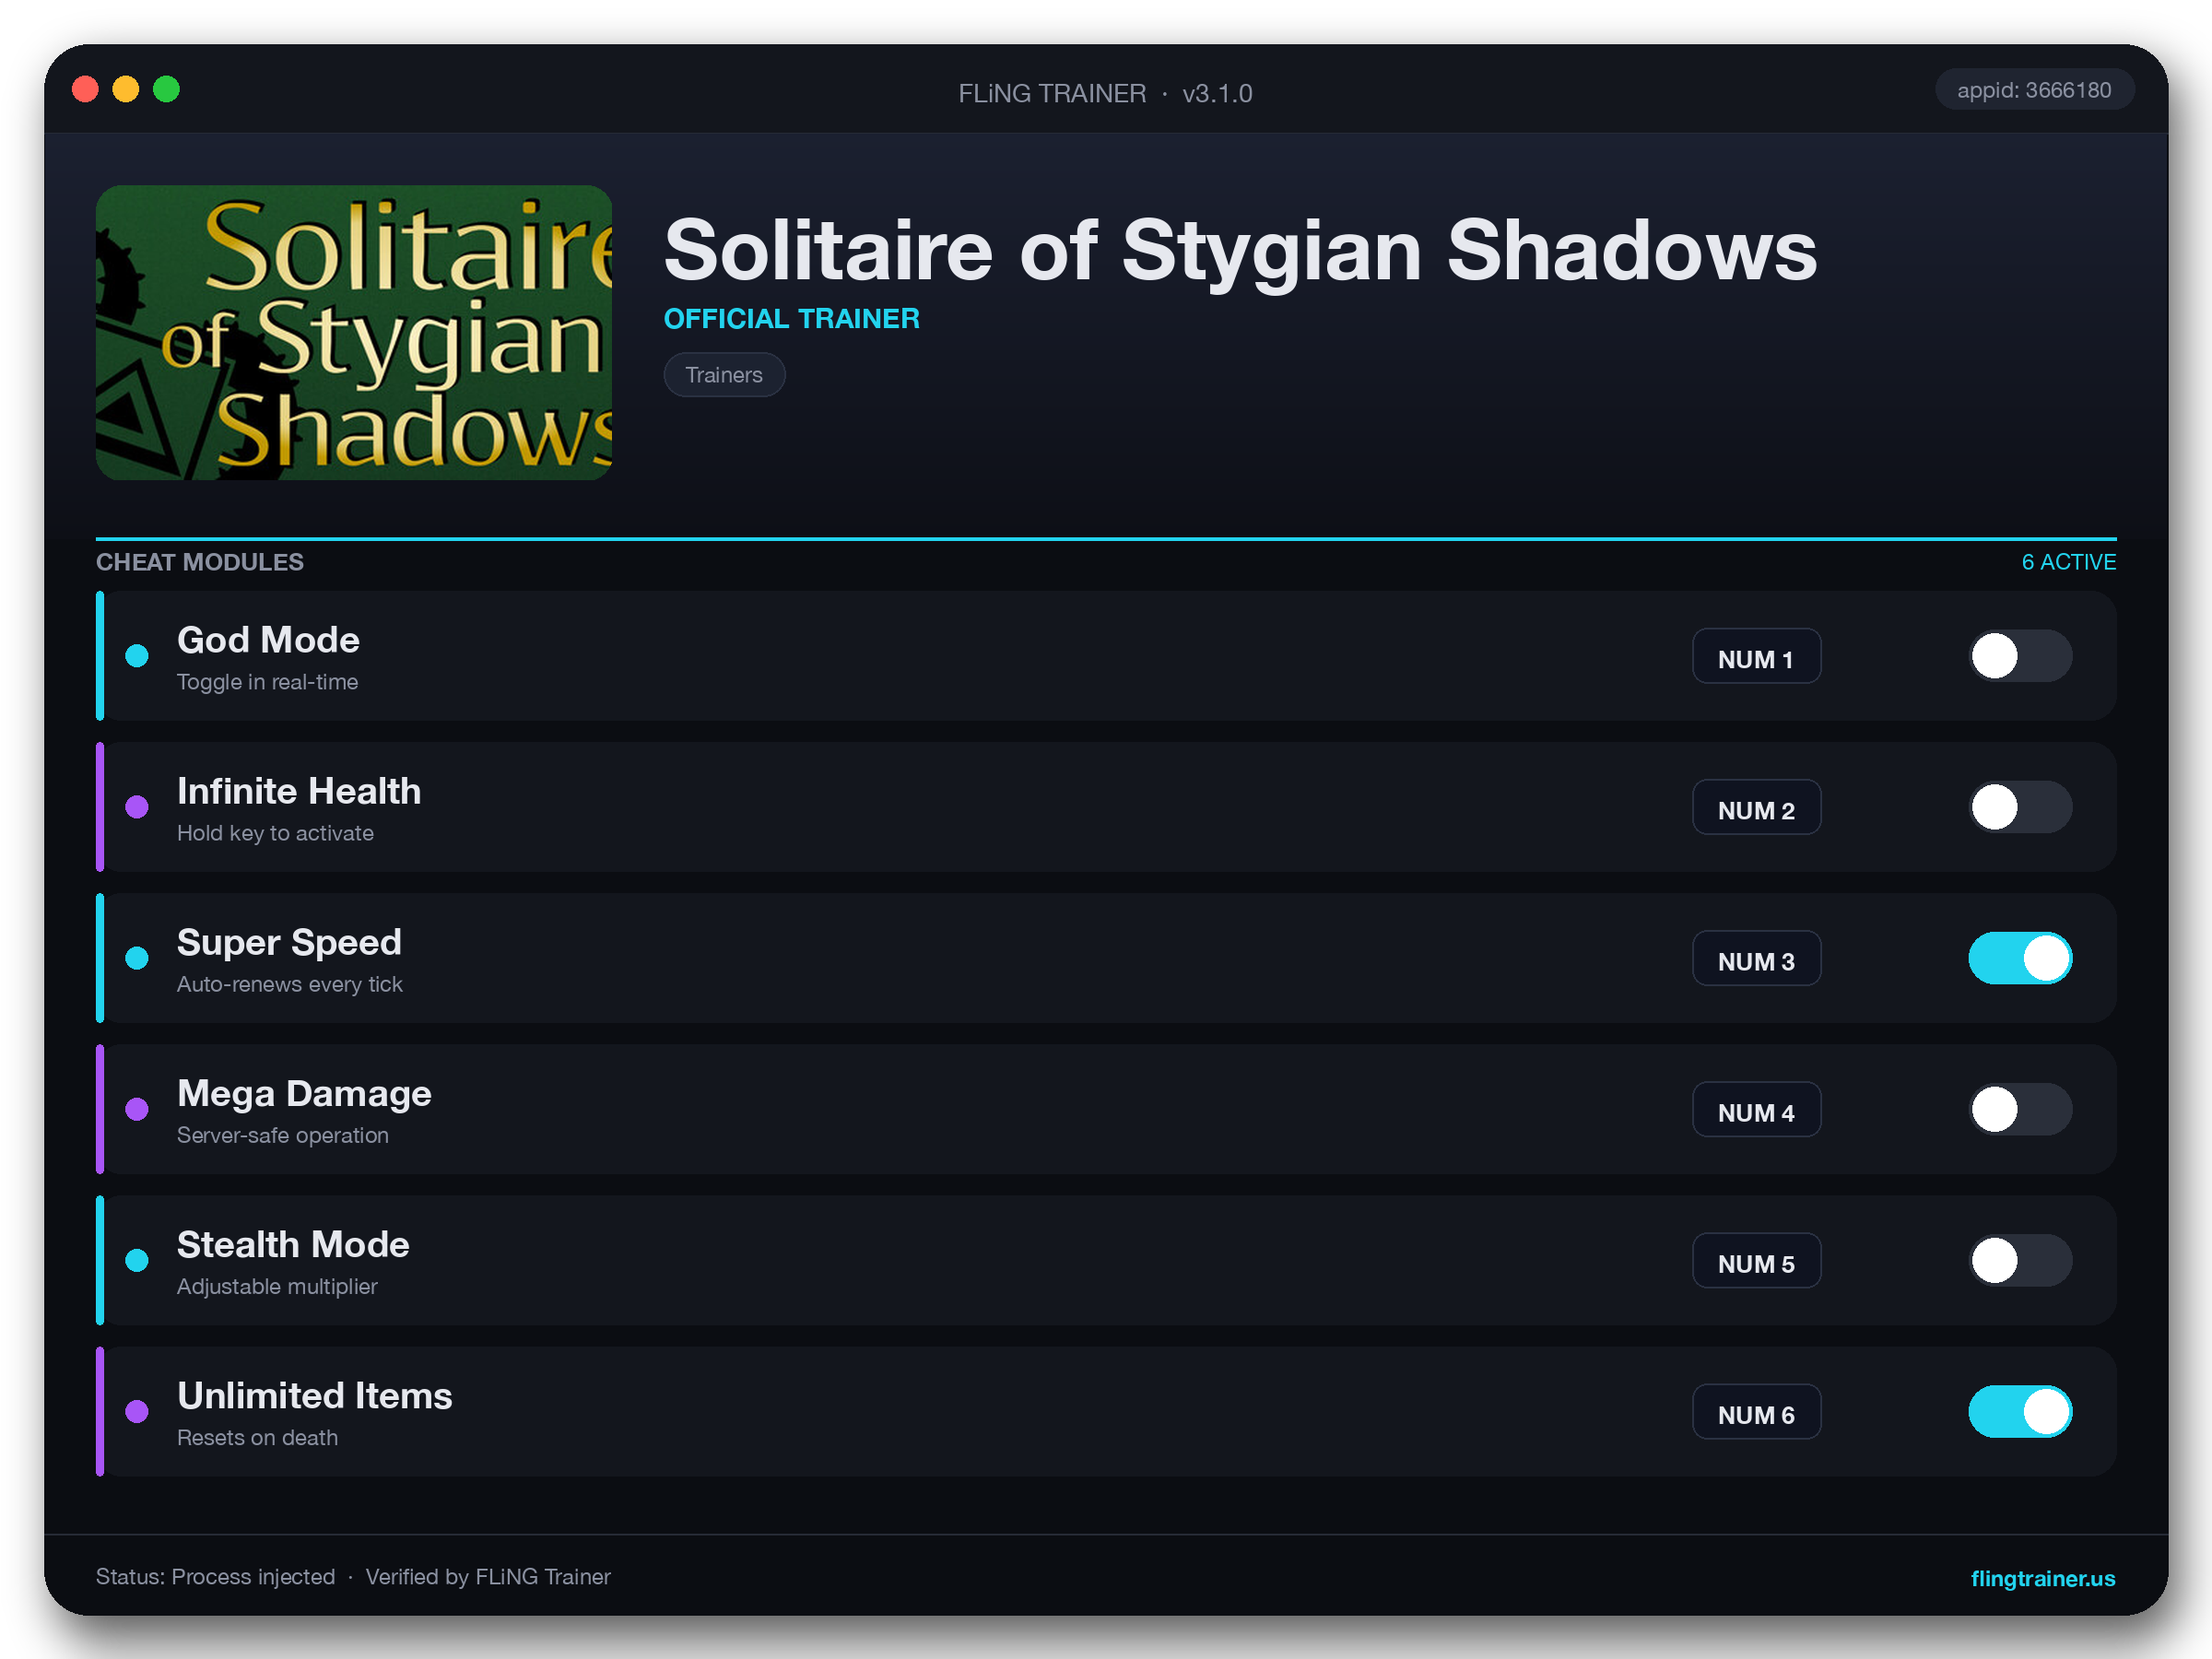Enable the God Mode toggle switch
The width and height of the screenshot is (2212, 1659).
coord(2020,656)
